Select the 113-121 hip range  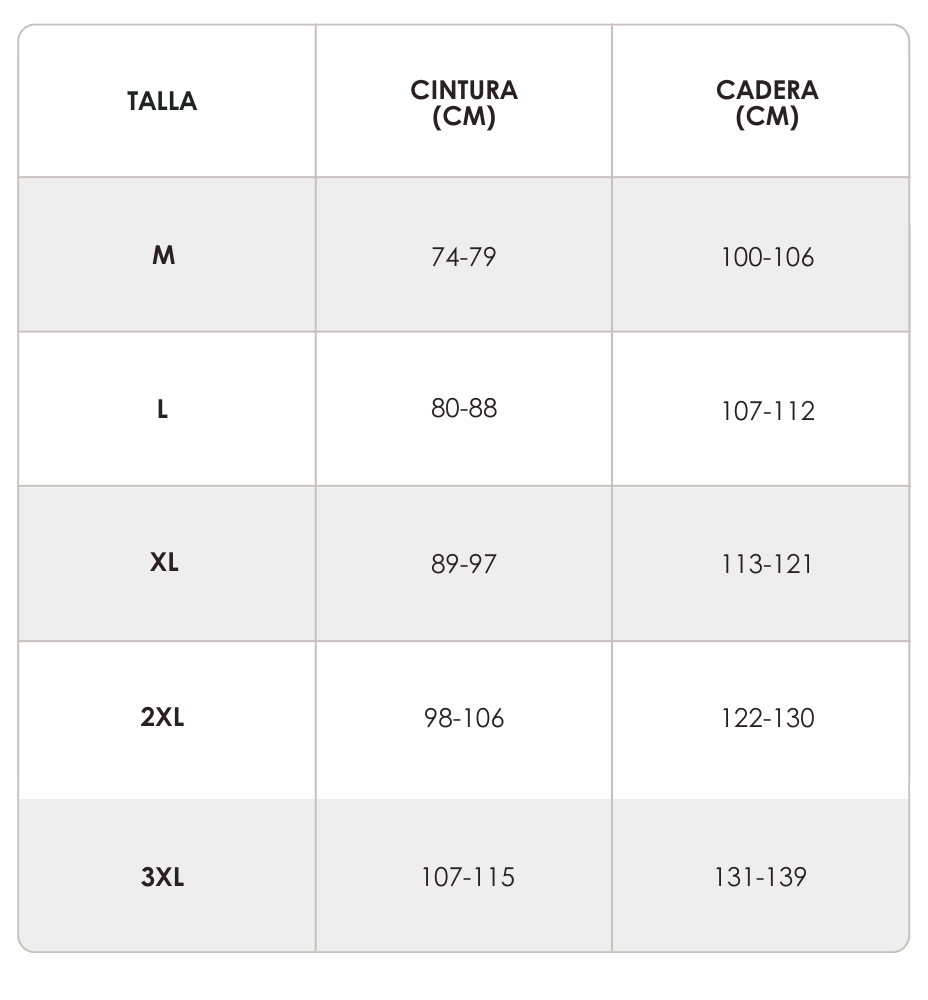click(x=767, y=564)
